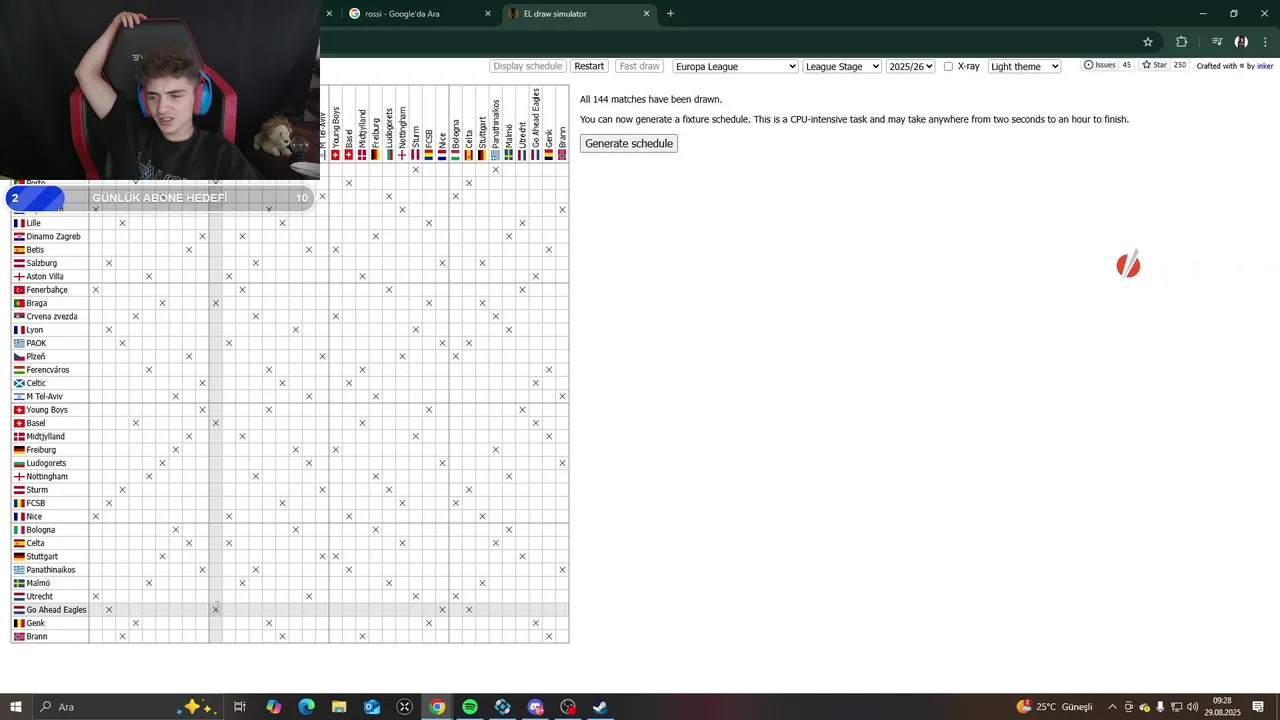Open the Europa League competition dropdown
This screenshot has width=1280, height=720.
coord(735,66)
